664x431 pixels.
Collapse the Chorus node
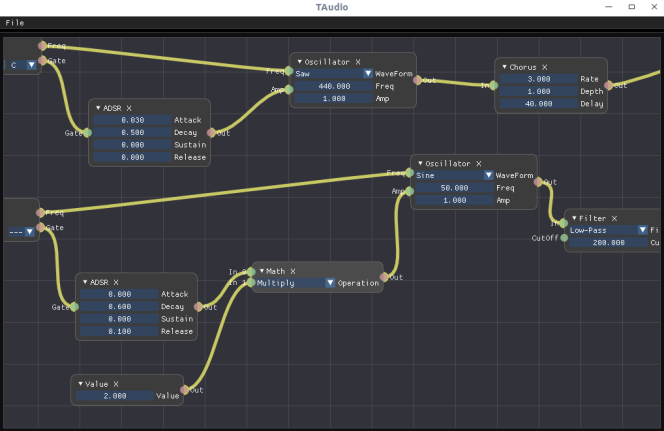tap(504, 67)
